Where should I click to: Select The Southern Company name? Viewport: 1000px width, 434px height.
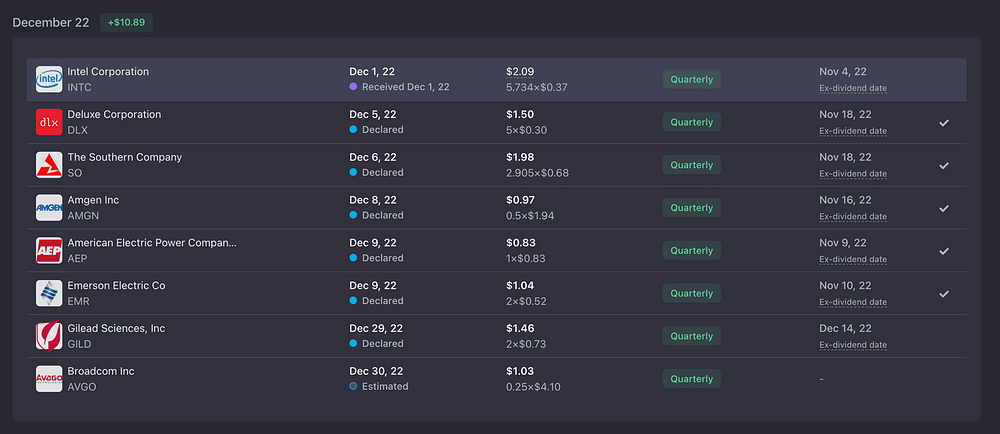point(125,157)
